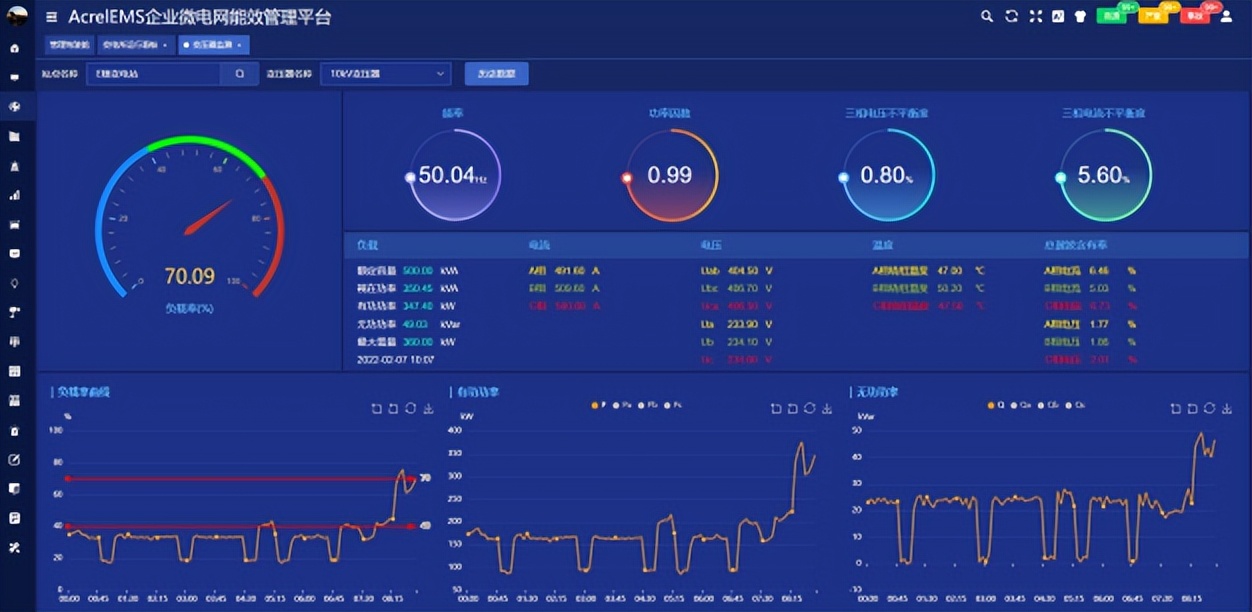Click the blue query button next to transformer dropdown
This screenshot has height=612, width=1252.
496,73
